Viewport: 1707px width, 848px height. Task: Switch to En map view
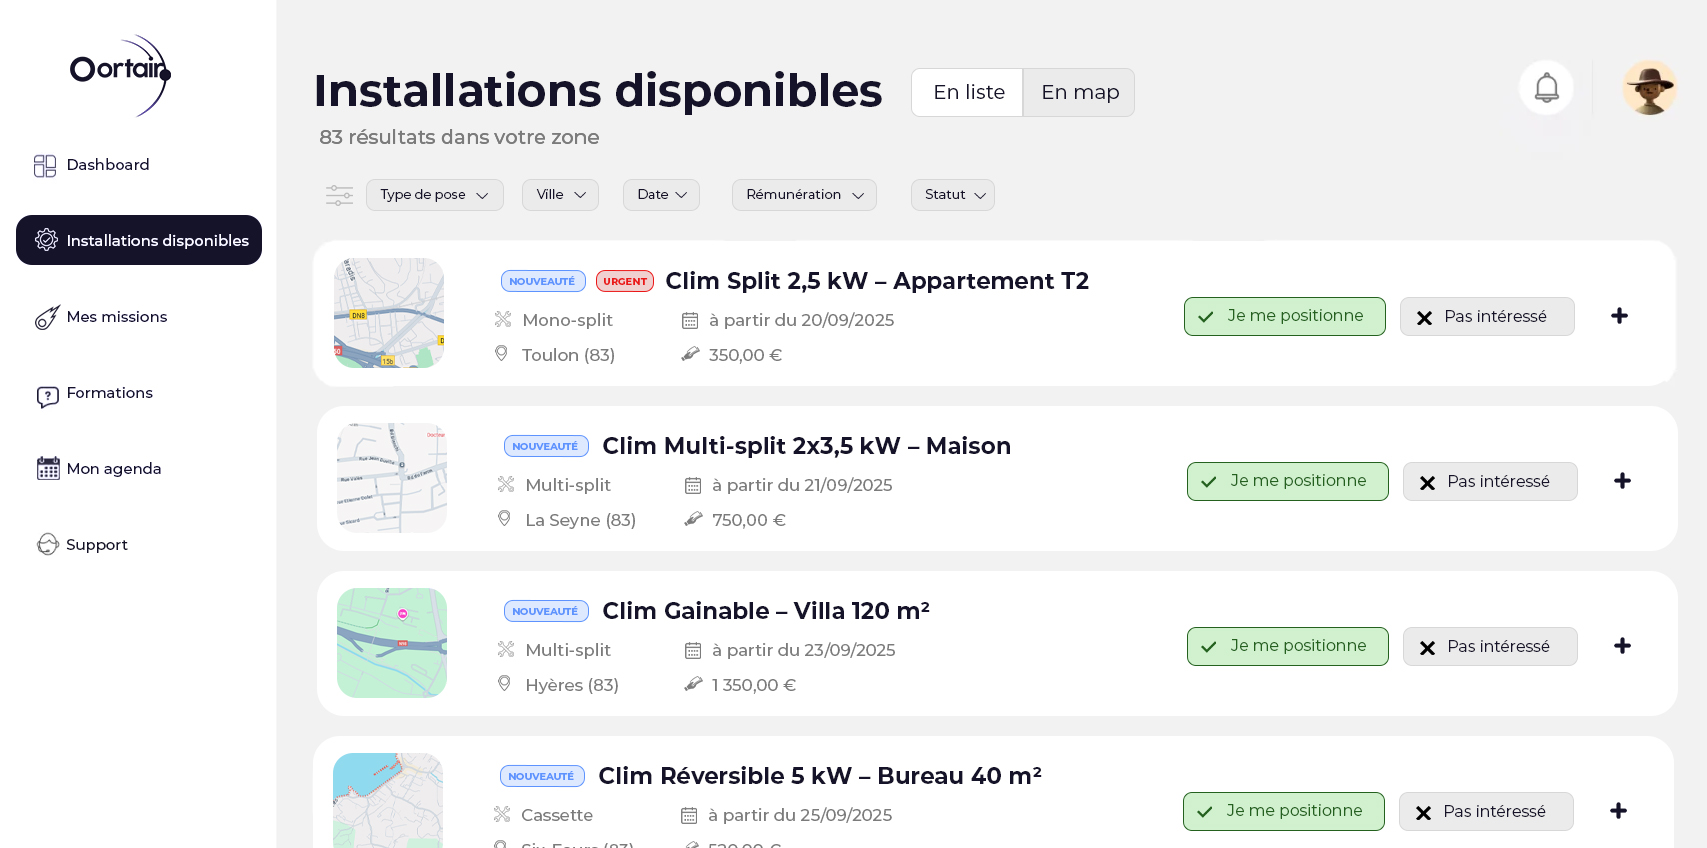1079,93
